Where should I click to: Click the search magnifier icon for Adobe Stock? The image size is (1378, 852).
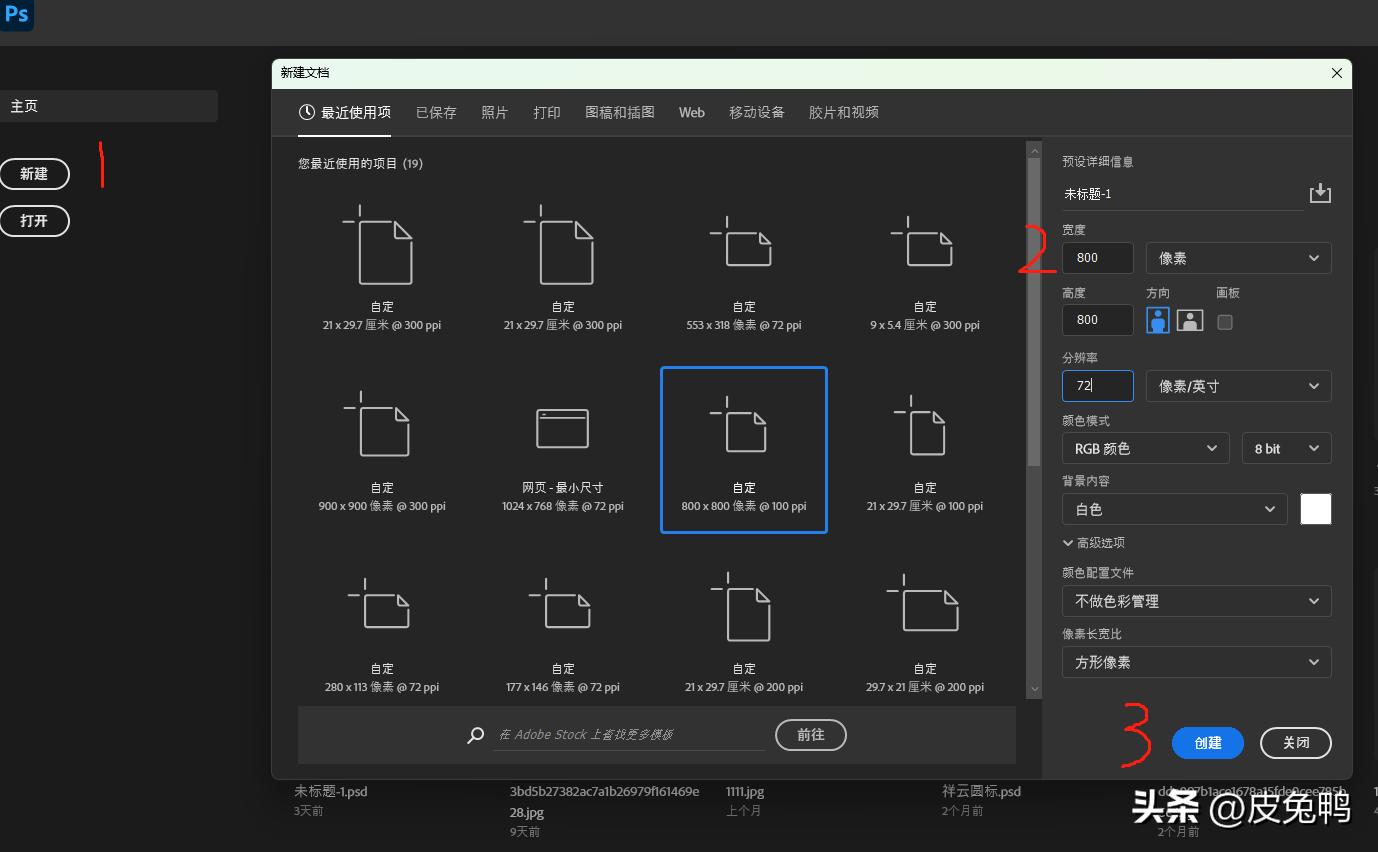pyautogui.click(x=476, y=735)
